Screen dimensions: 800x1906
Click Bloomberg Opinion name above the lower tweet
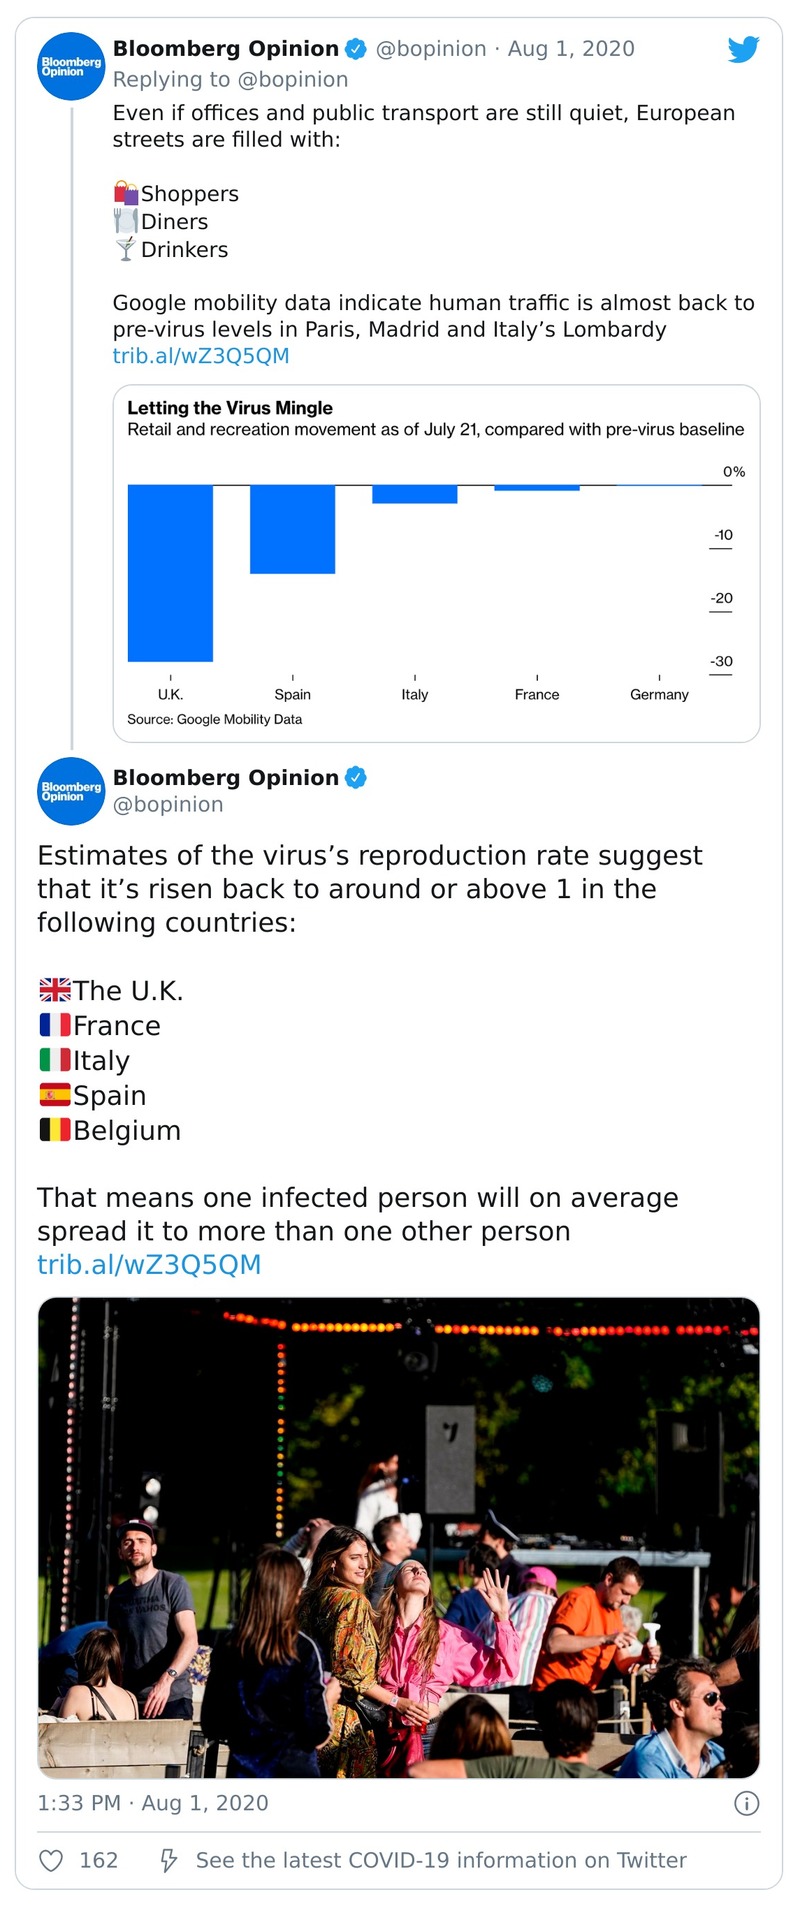click(x=225, y=778)
